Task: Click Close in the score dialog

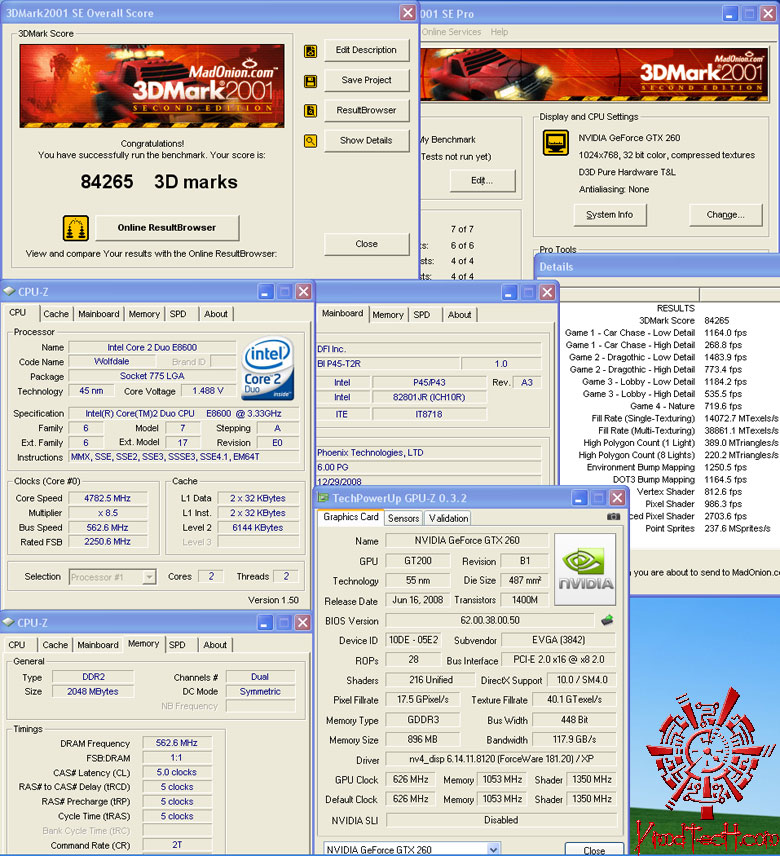Action: (x=366, y=244)
